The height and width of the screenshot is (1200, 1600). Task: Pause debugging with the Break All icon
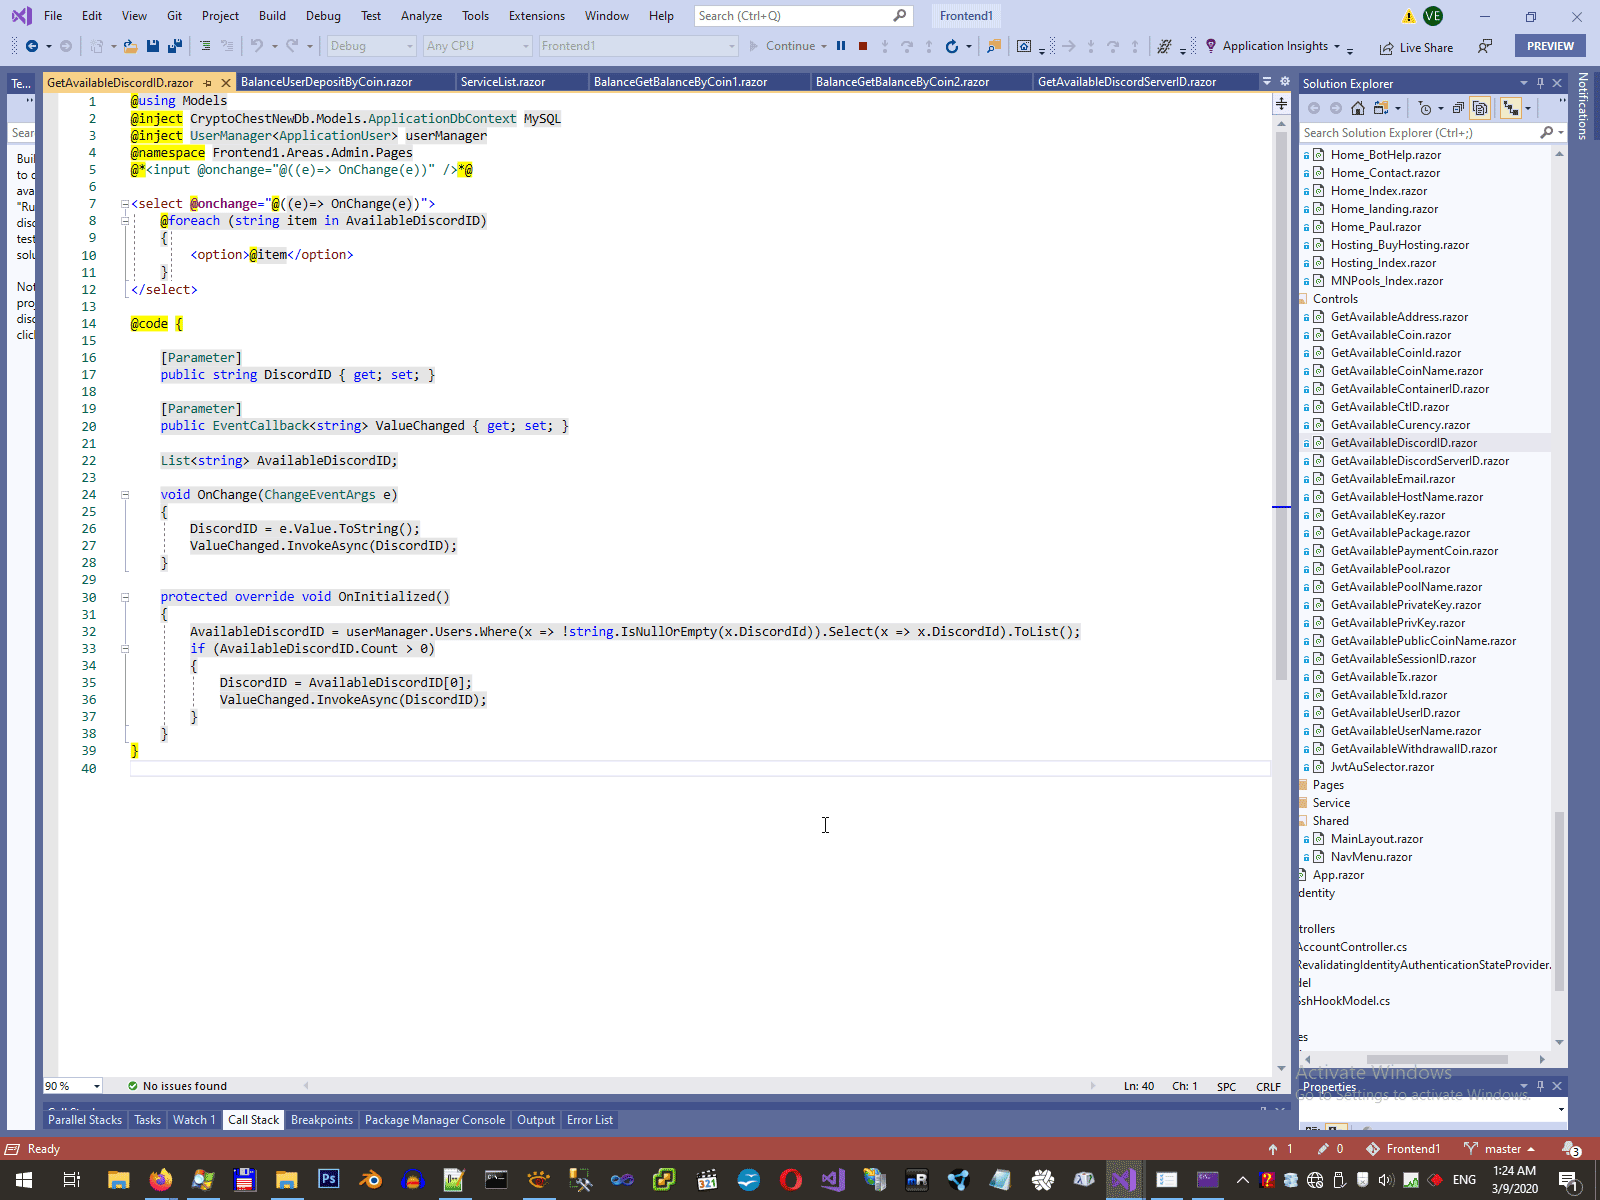[x=841, y=46]
